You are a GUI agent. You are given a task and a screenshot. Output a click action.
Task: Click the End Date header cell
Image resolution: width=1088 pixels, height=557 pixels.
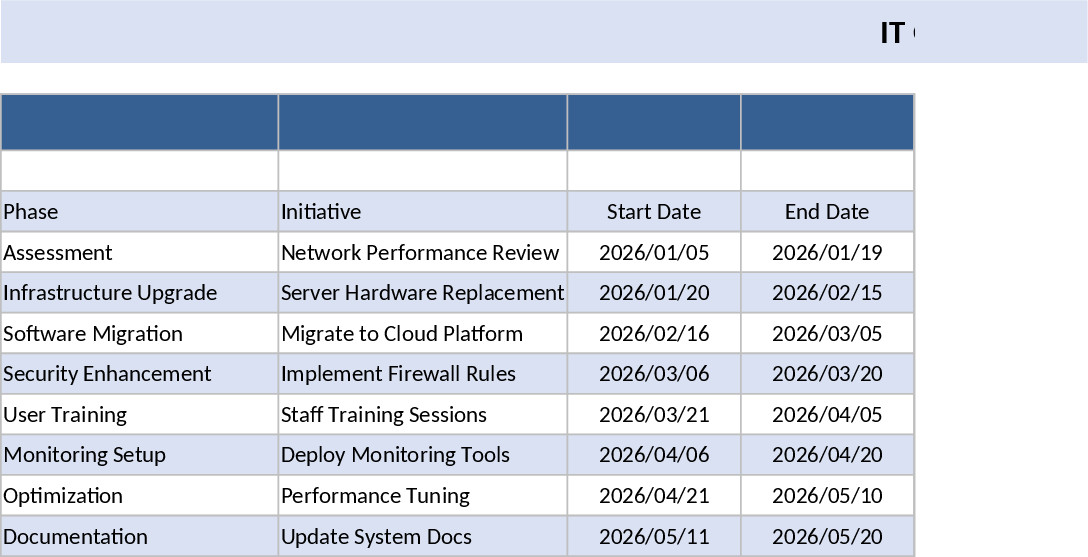click(827, 212)
